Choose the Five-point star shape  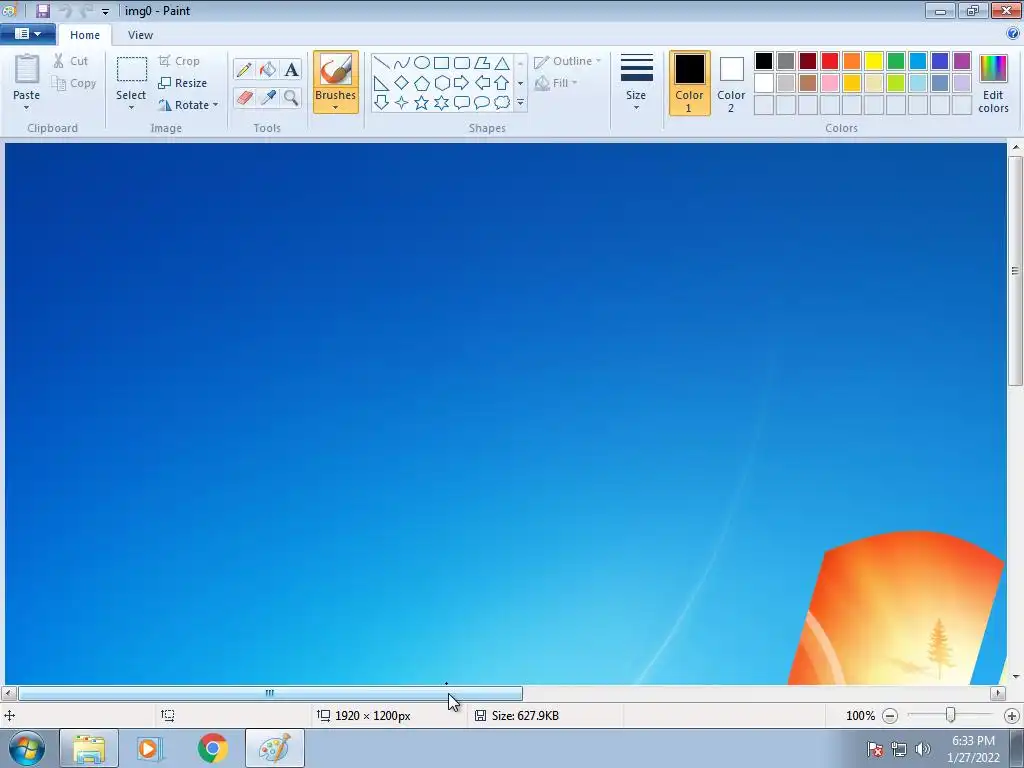coord(422,103)
